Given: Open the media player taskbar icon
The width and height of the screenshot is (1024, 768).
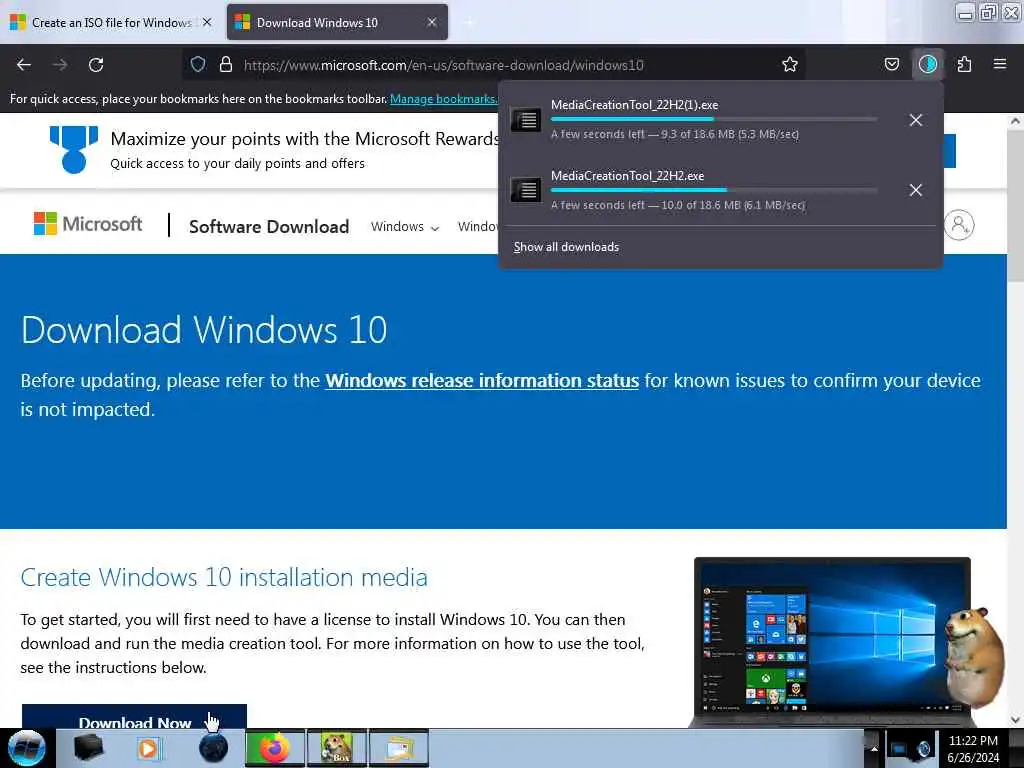Looking at the screenshot, I should (150, 748).
